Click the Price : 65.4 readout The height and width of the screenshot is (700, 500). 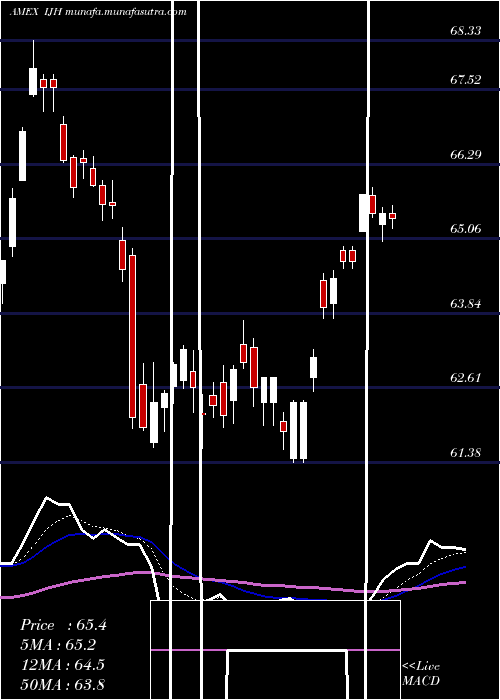click(x=63, y=625)
